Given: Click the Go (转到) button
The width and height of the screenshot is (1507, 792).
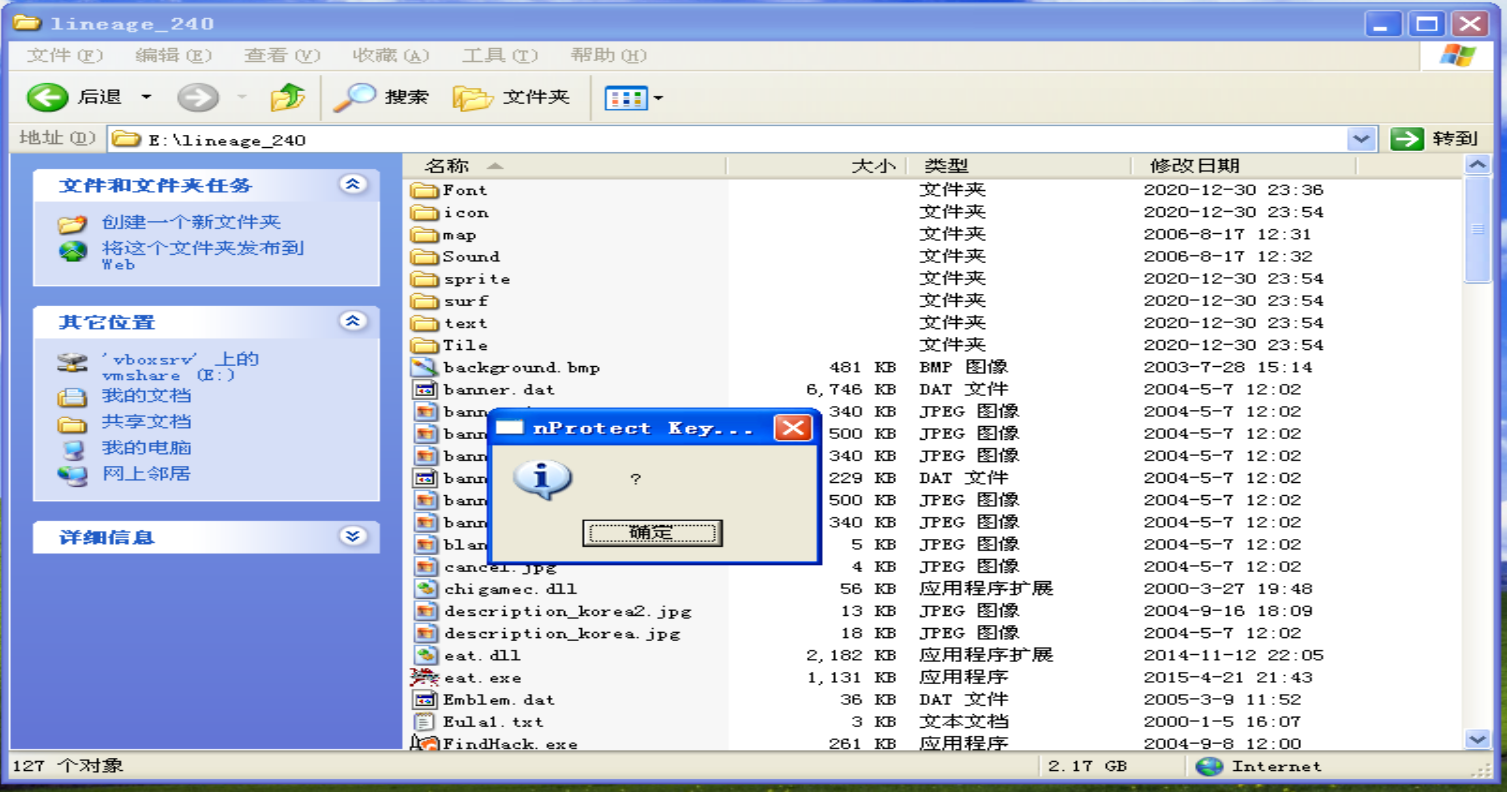Looking at the screenshot, I should point(1434,139).
